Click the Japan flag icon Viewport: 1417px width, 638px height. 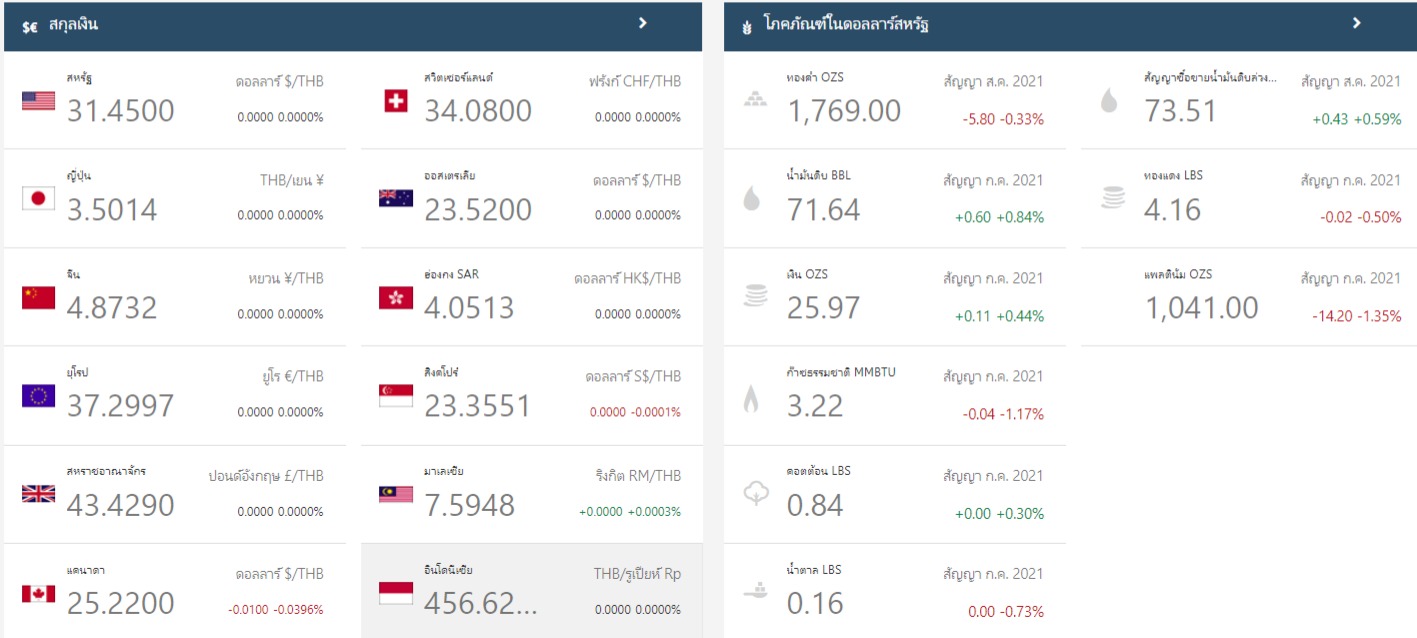pyautogui.click(x=38, y=199)
